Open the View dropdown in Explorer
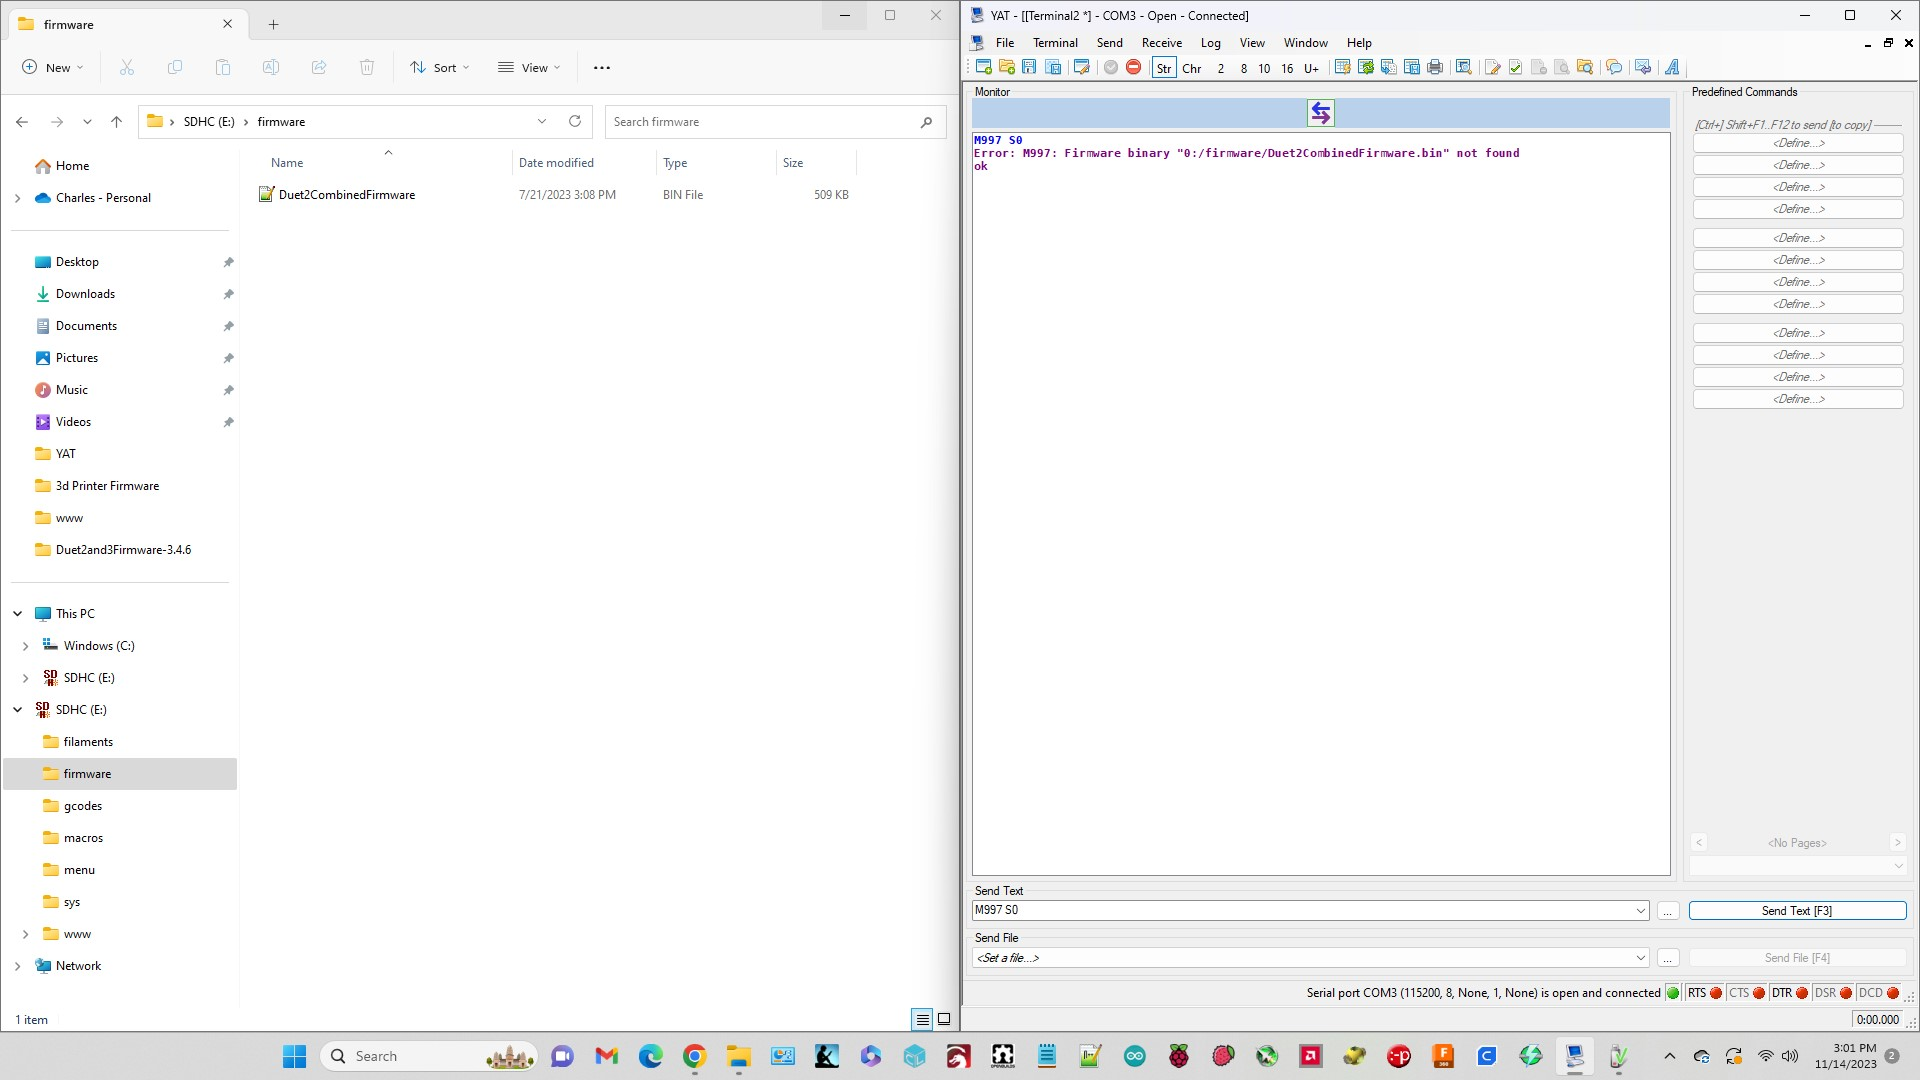 [529, 68]
